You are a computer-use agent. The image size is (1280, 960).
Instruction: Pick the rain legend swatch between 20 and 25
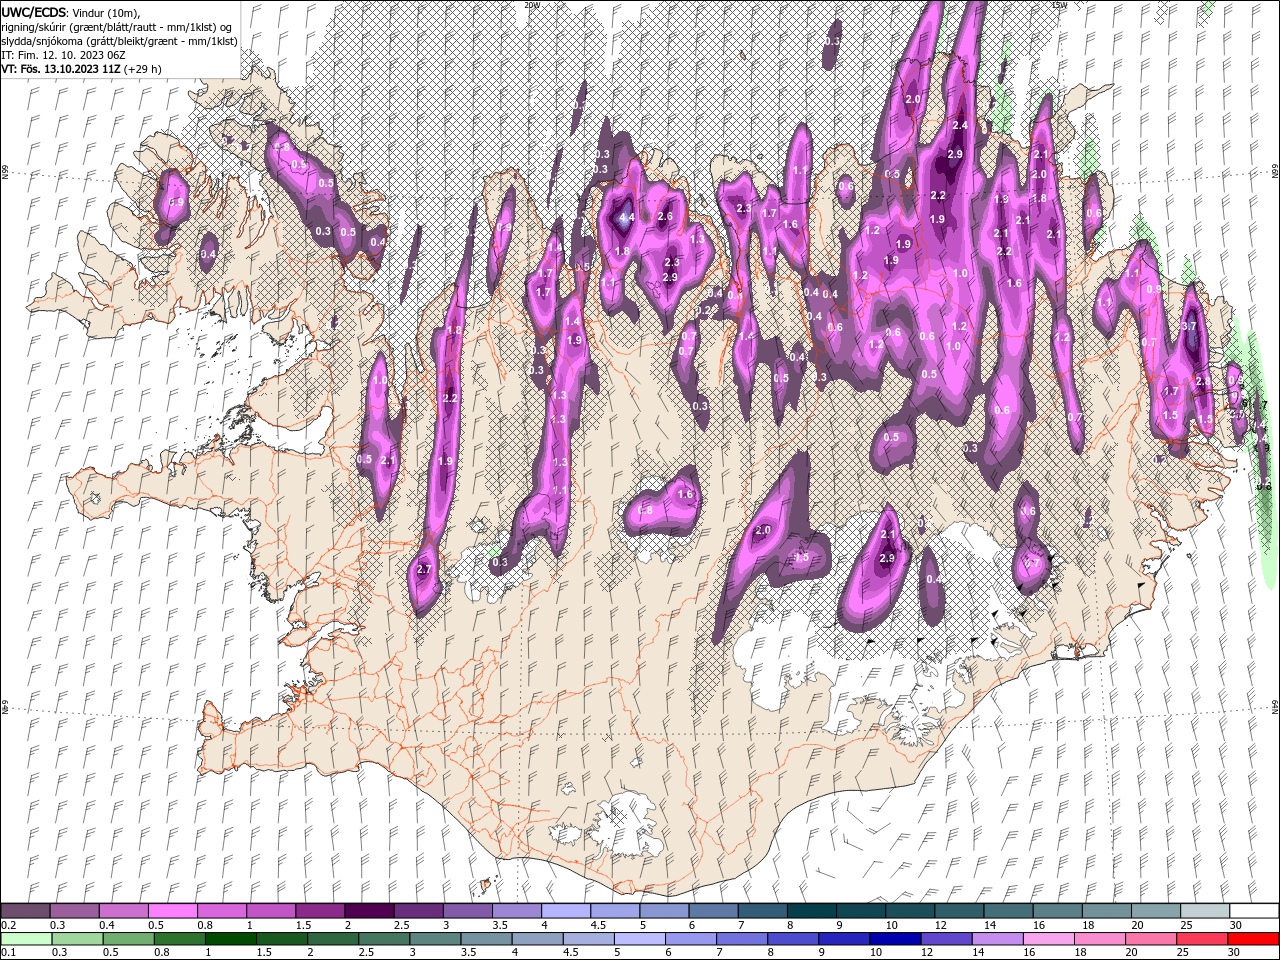(1151, 939)
